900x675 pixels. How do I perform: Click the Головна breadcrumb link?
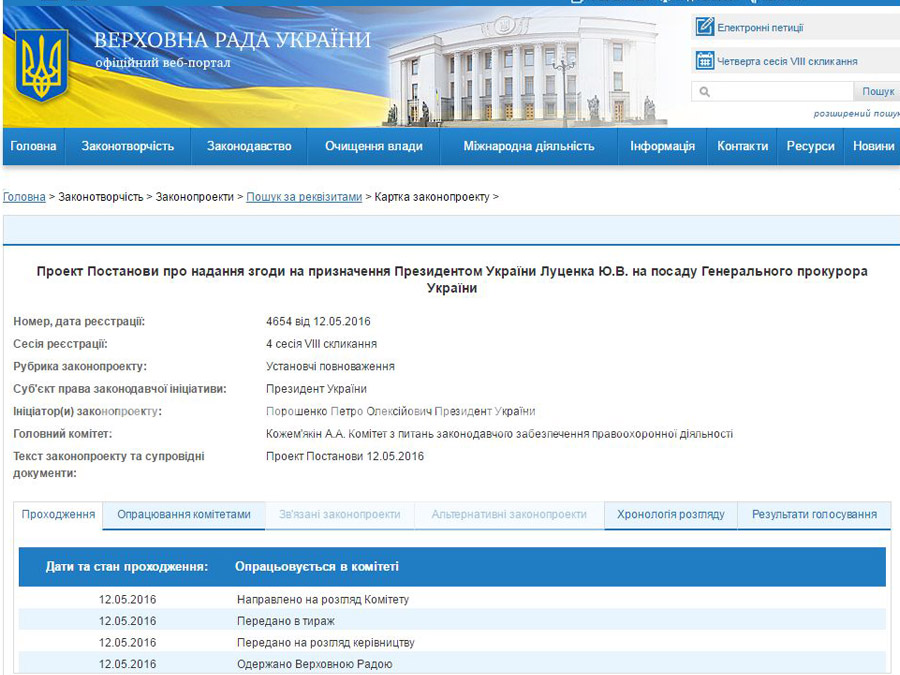tap(24, 197)
